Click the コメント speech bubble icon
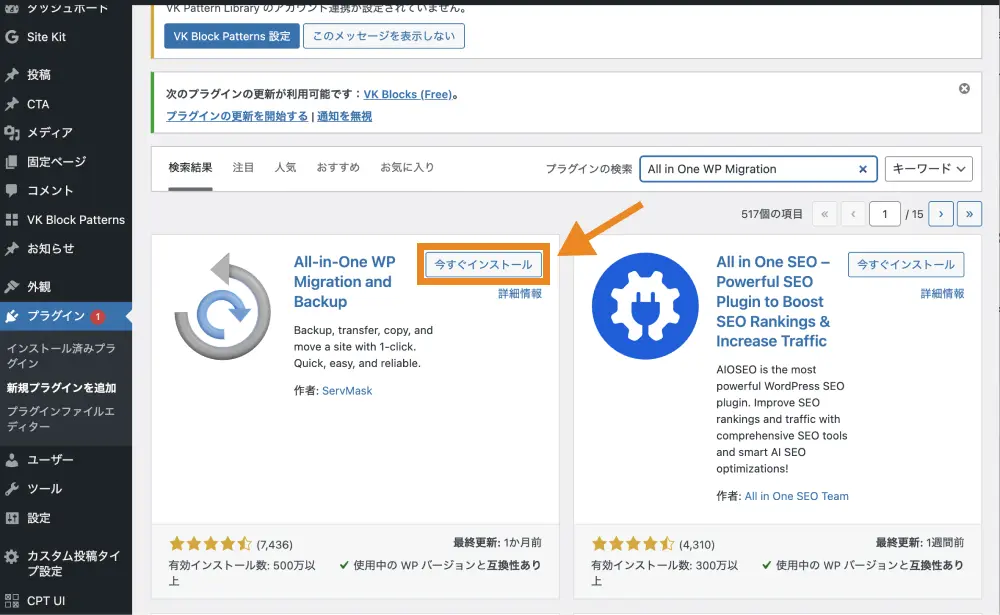 pyautogui.click(x=12, y=191)
